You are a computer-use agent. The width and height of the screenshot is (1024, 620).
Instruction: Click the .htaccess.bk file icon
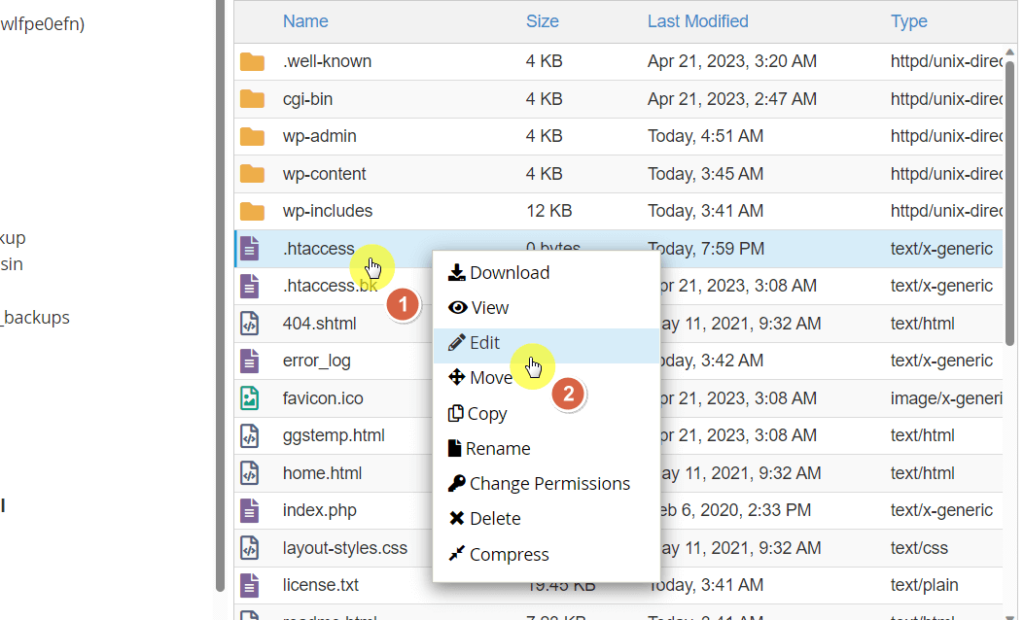[249, 286]
